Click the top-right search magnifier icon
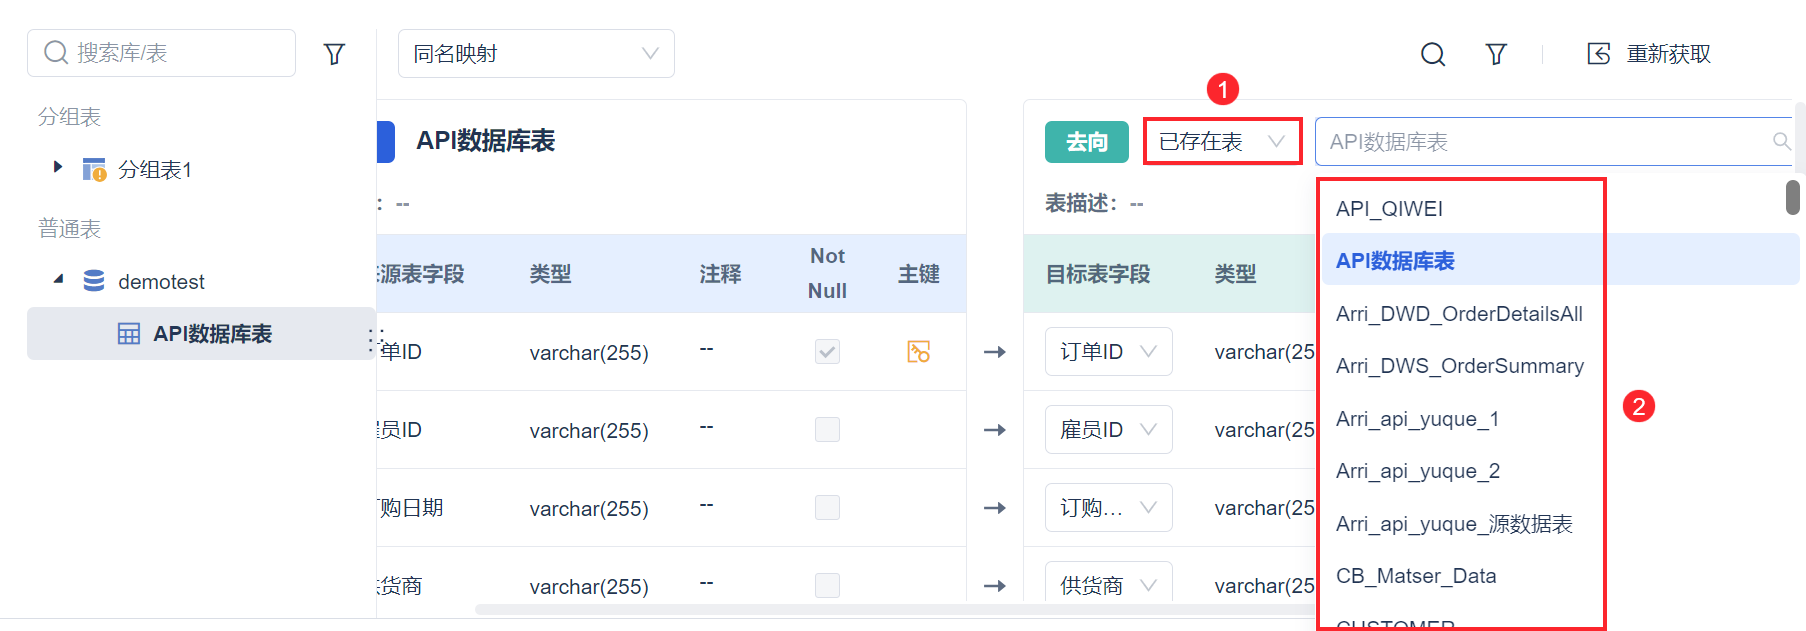Image resolution: width=1806 pixels, height=631 pixels. 1433,54
